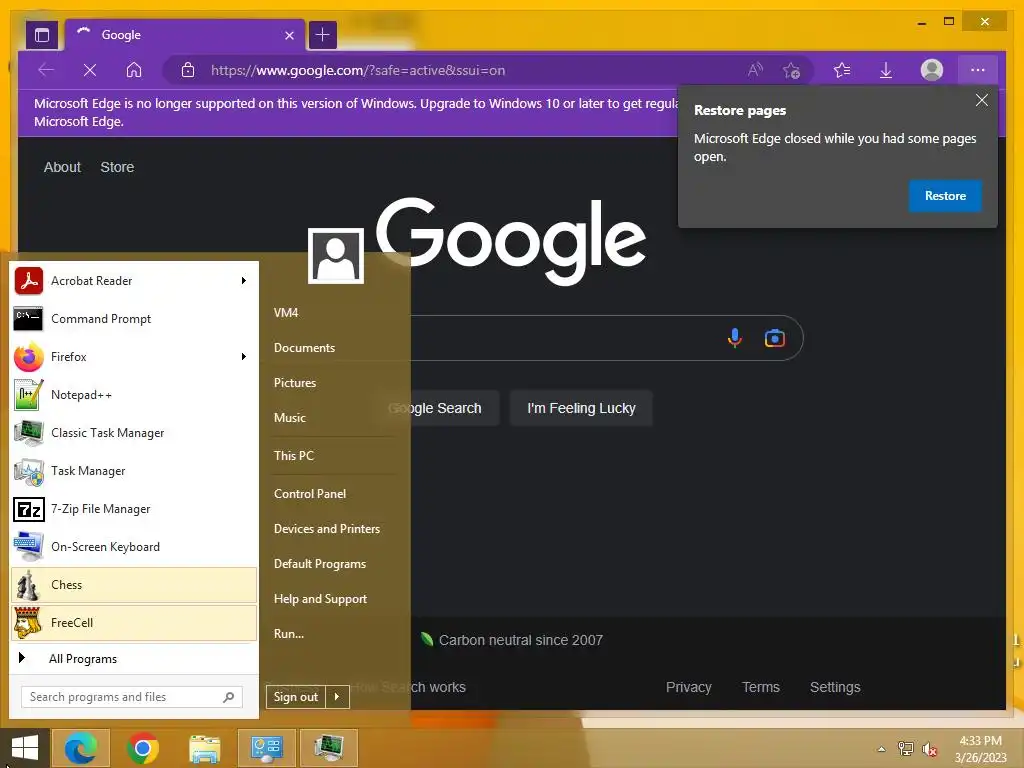1024x768 pixels.
Task: Go back with the browser back arrow
Action: point(46,70)
